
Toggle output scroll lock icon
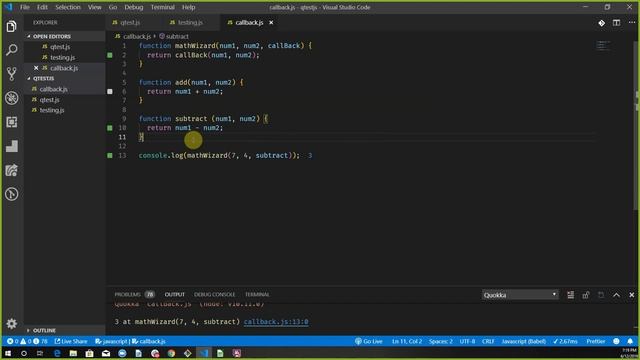pos(586,295)
